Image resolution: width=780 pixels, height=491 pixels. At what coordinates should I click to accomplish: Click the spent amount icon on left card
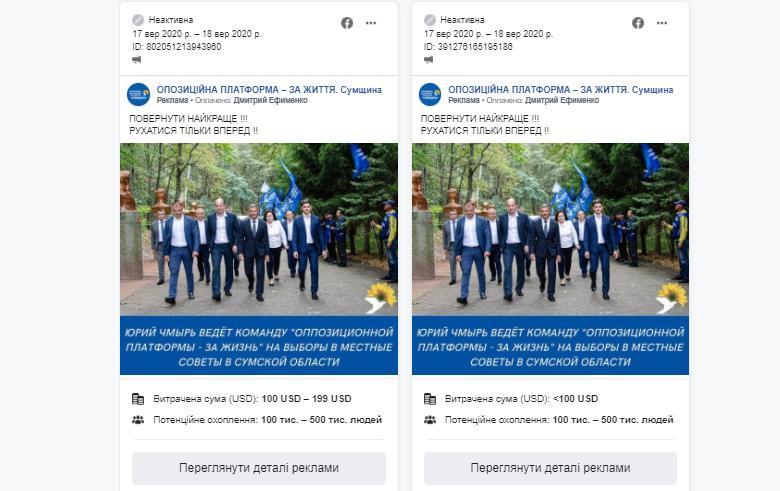pyautogui.click(x=138, y=399)
